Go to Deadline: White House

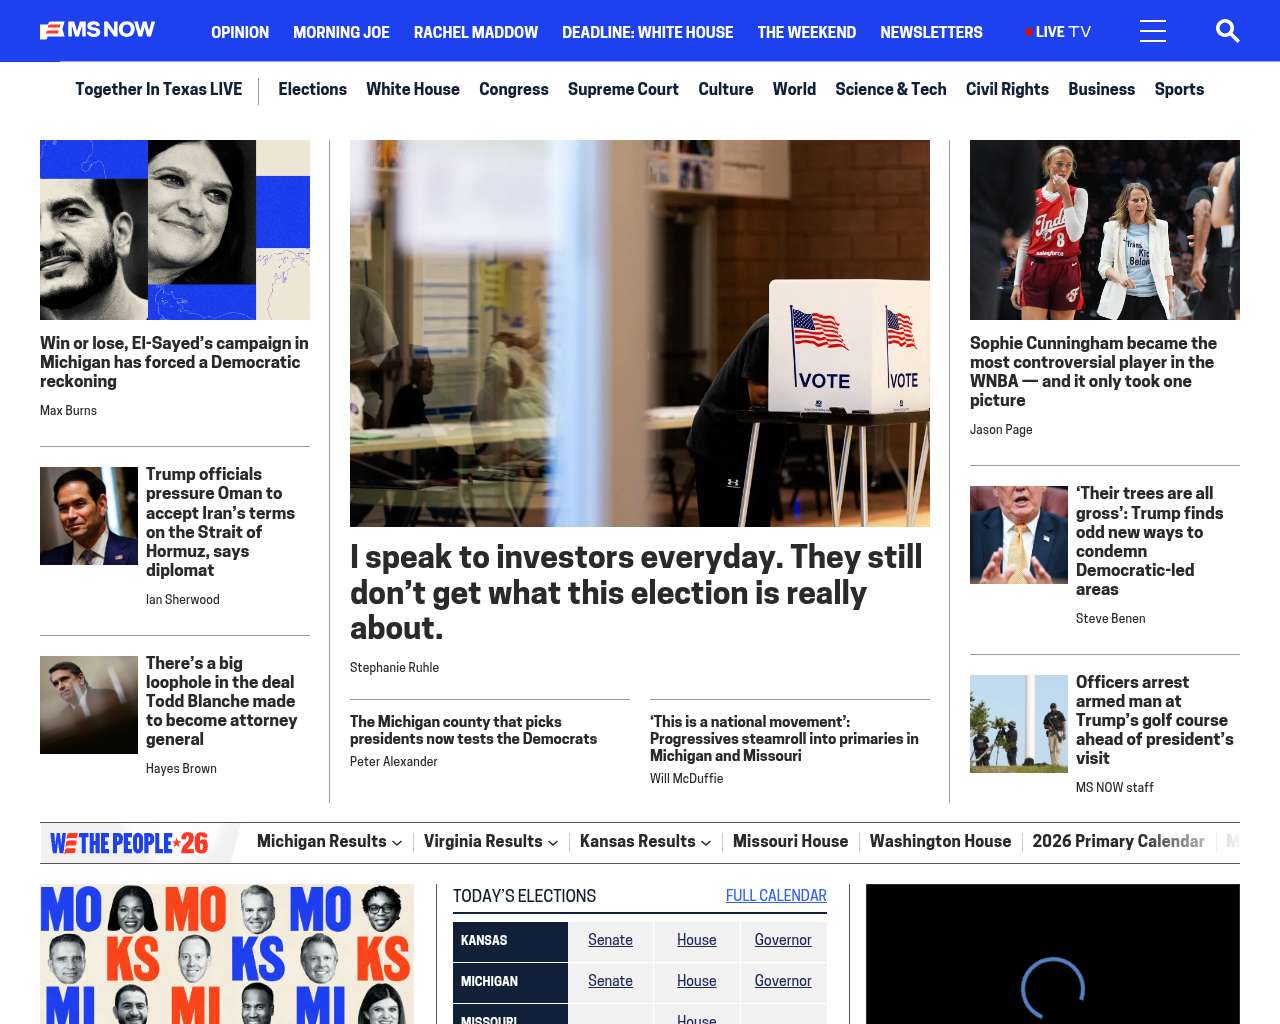click(x=647, y=32)
